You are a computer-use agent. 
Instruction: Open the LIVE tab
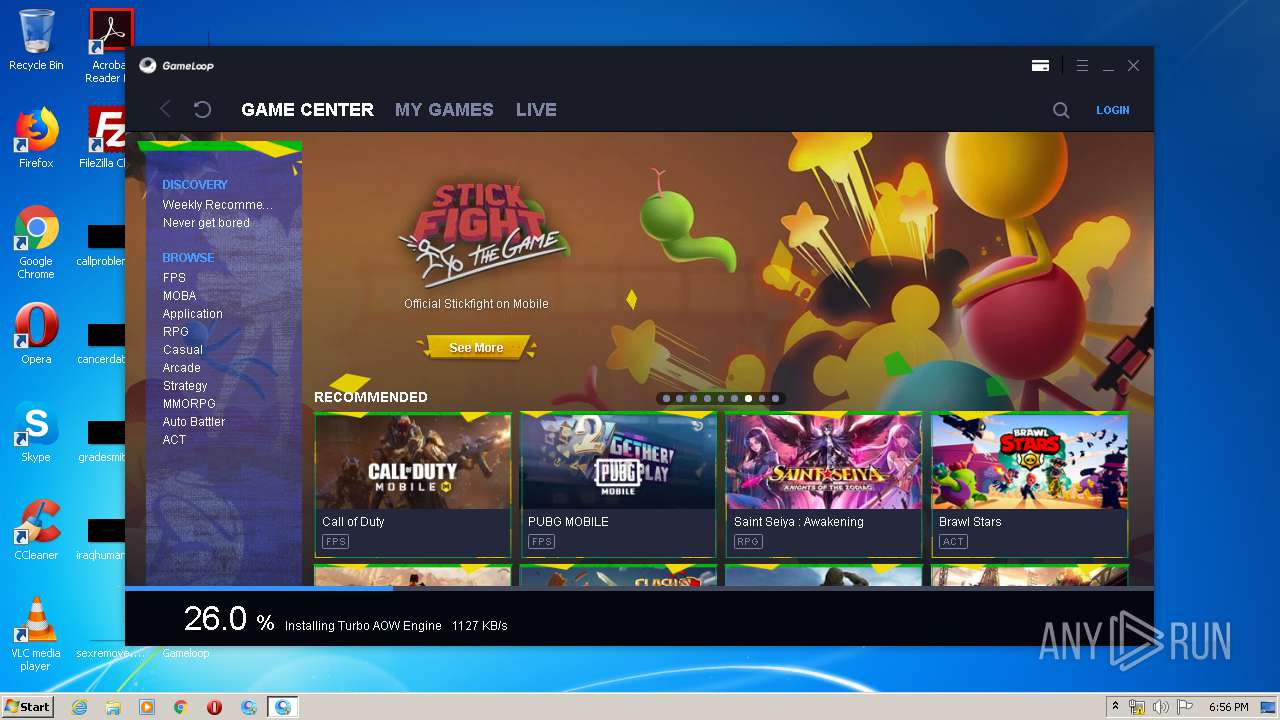coord(536,110)
